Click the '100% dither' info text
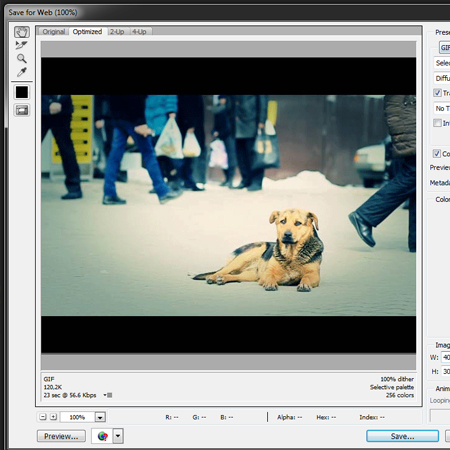This screenshot has height=450, width=450. tap(397, 379)
